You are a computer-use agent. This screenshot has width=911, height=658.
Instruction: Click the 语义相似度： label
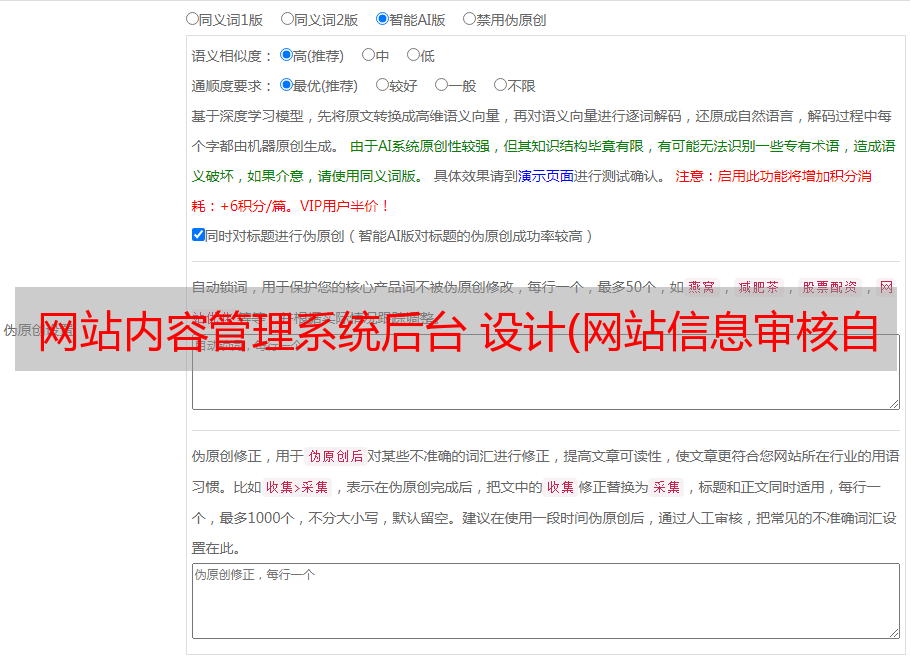tap(232, 56)
